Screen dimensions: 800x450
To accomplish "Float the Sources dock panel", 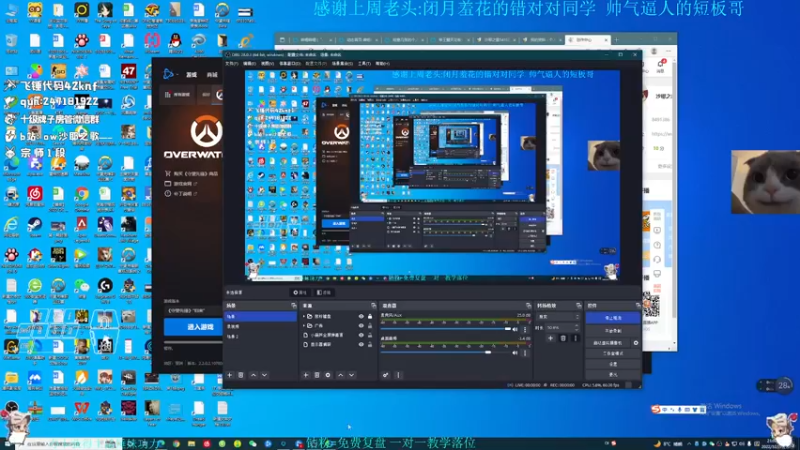I will [x=373, y=306].
